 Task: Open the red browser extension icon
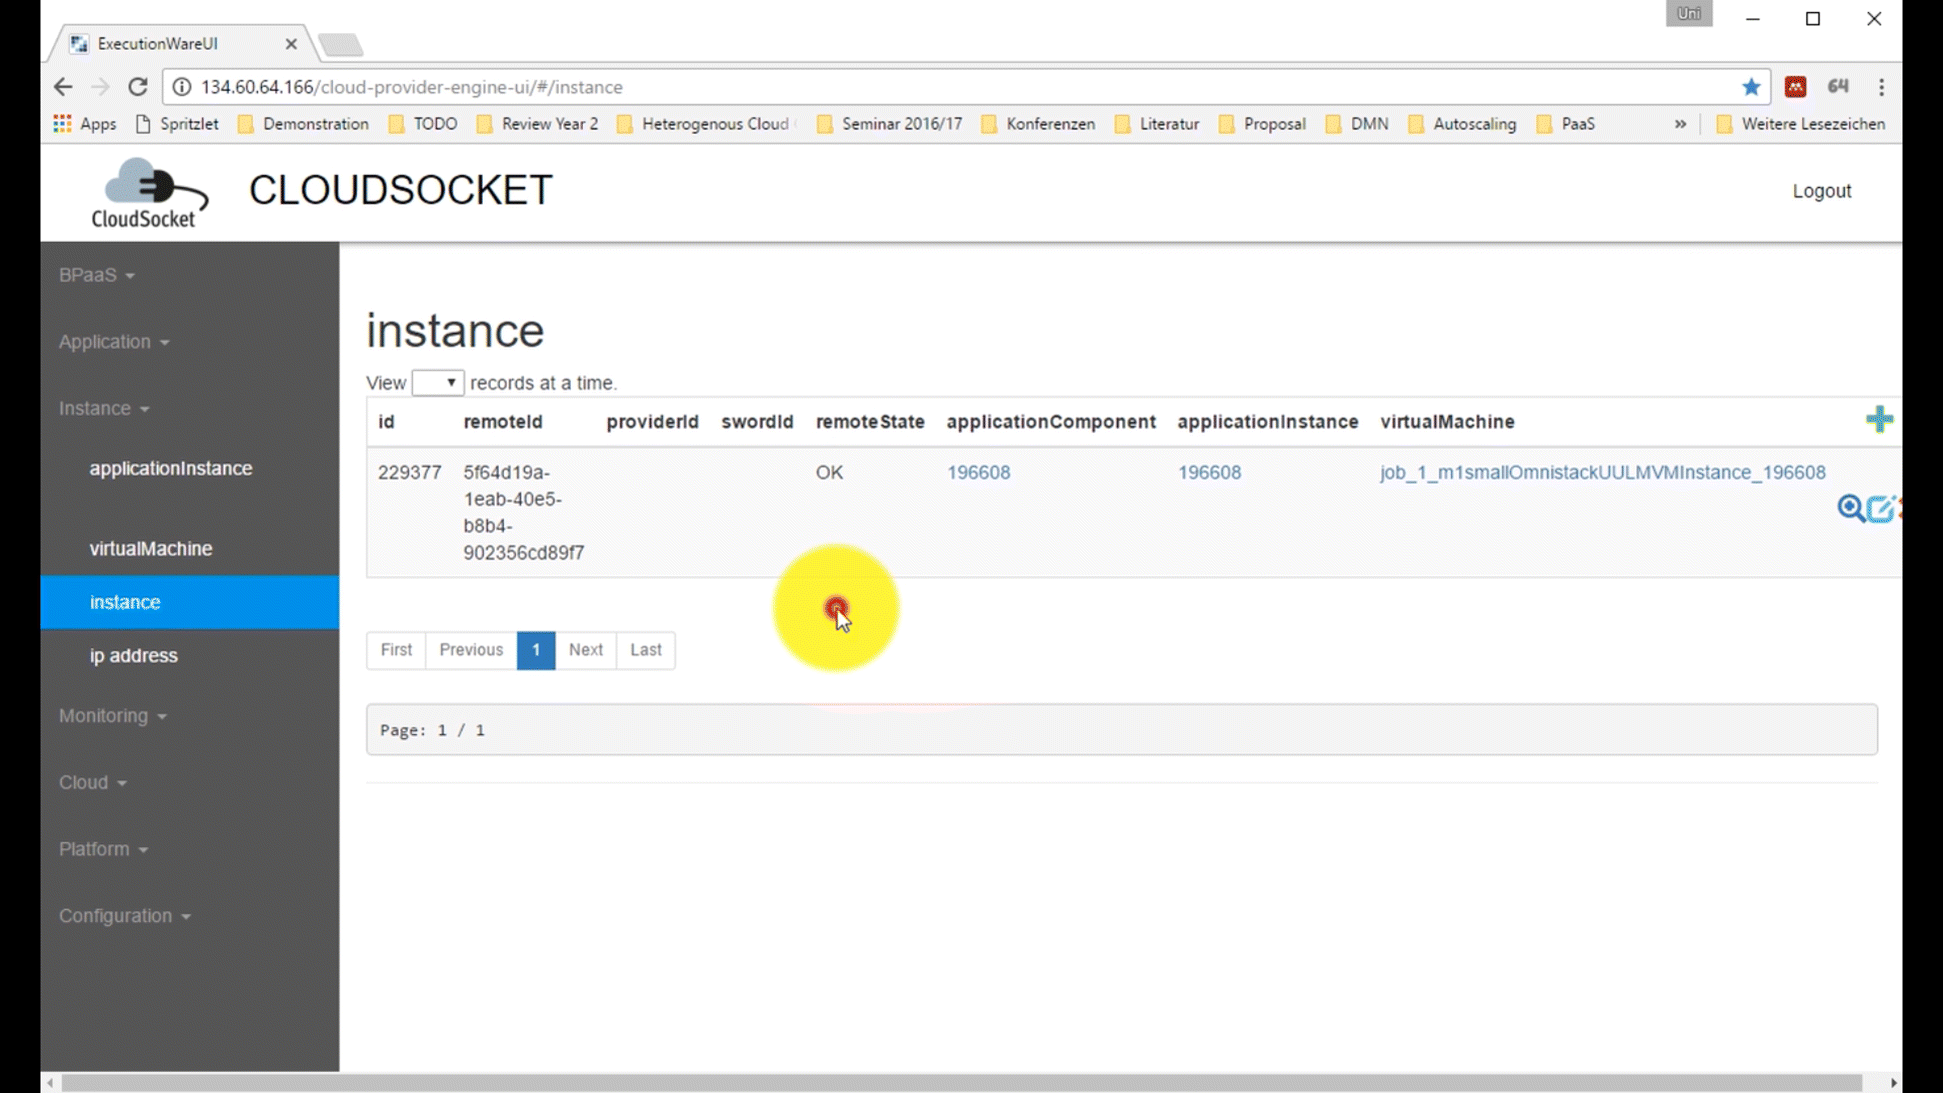(1796, 87)
